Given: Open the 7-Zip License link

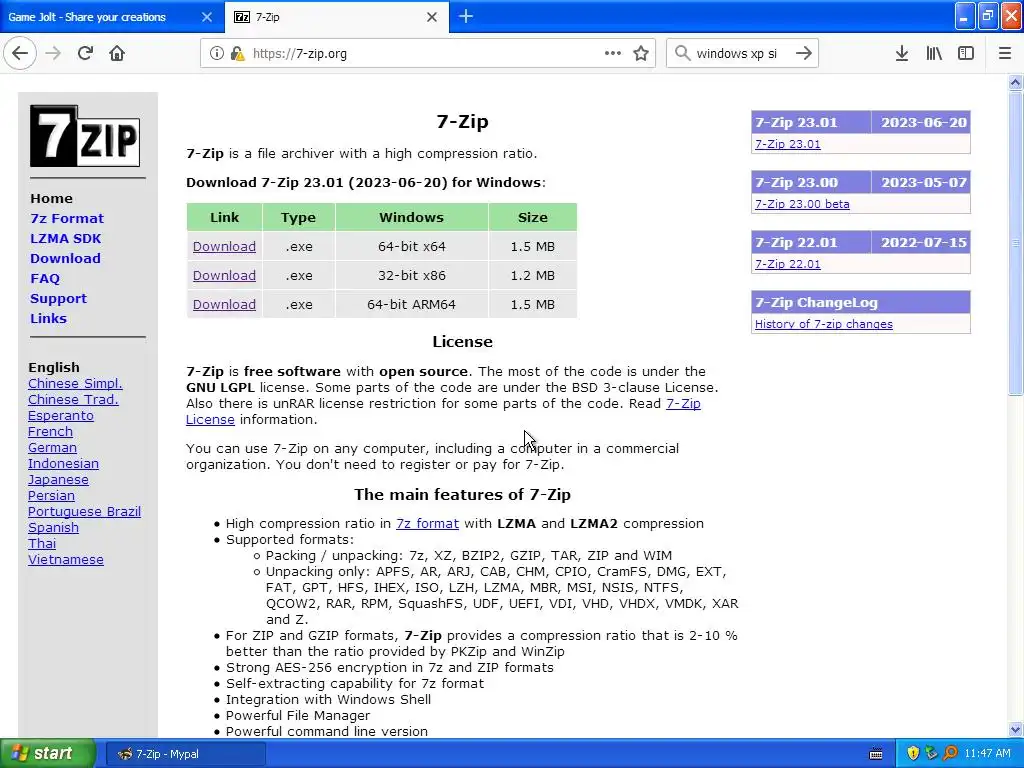Looking at the screenshot, I should pos(683,404).
